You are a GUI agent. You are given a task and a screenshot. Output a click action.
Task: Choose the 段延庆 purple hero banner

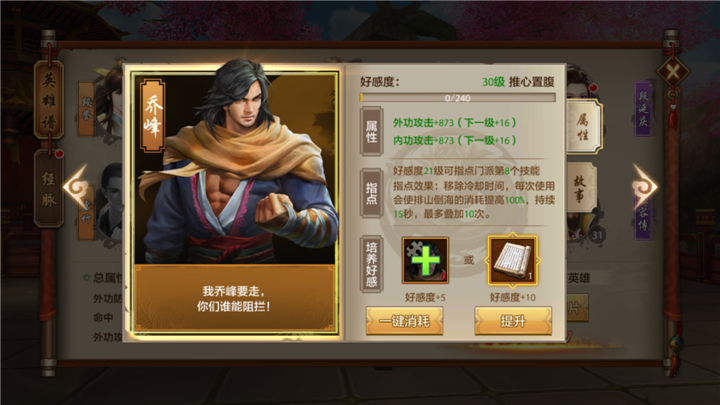pyautogui.click(x=643, y=109)
